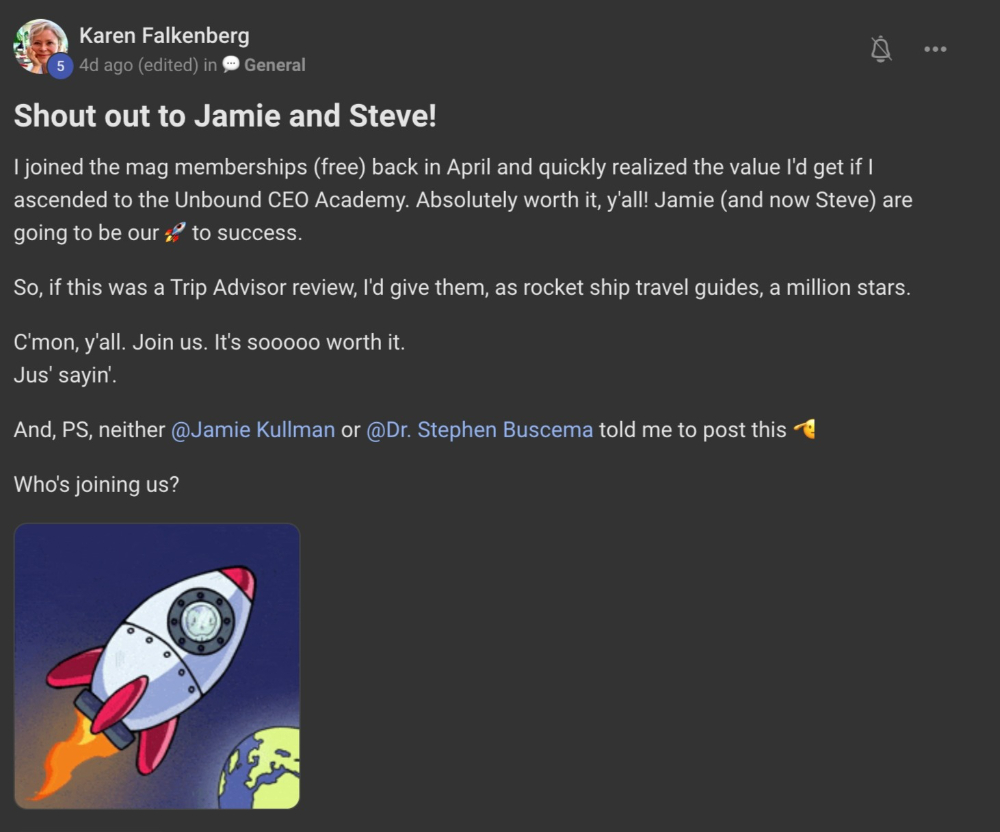The height and width of the screenshot is (832, 1000).
Task: Click the rocket's round porthole window in image
Action: tap(201, 620)
